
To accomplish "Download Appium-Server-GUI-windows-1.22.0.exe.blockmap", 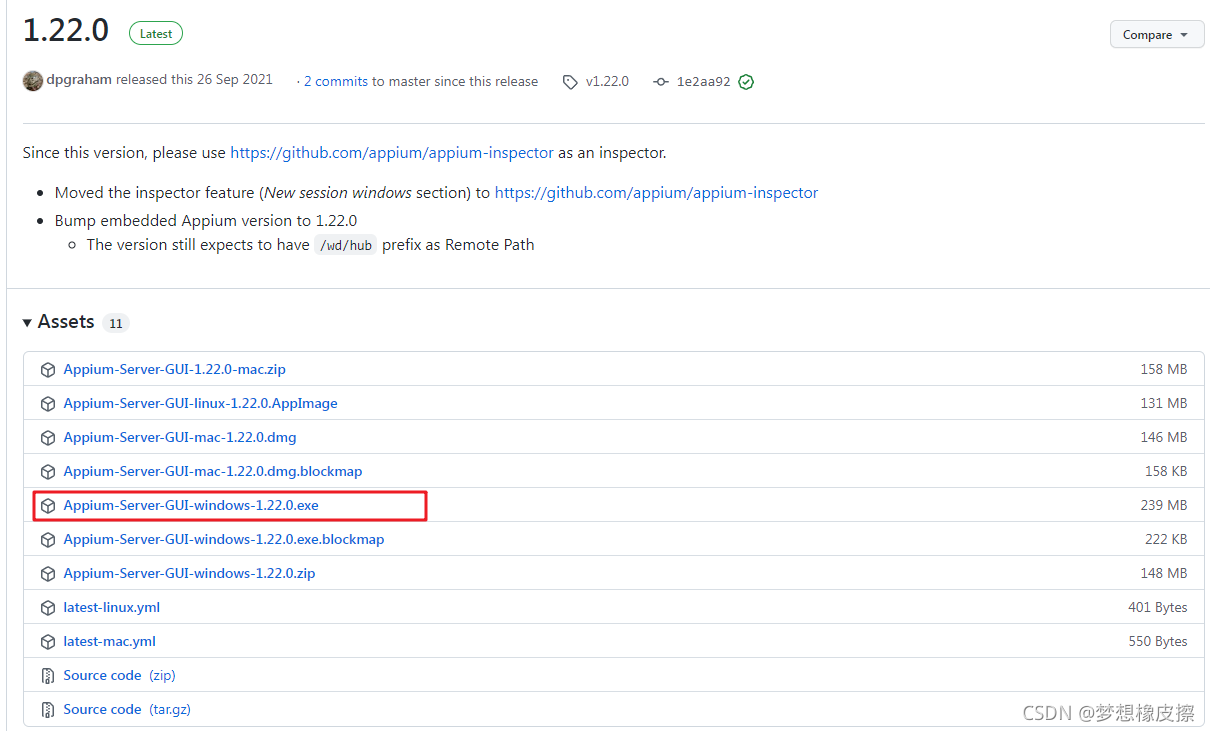I will pyautogui.click(x=224, y=539).
